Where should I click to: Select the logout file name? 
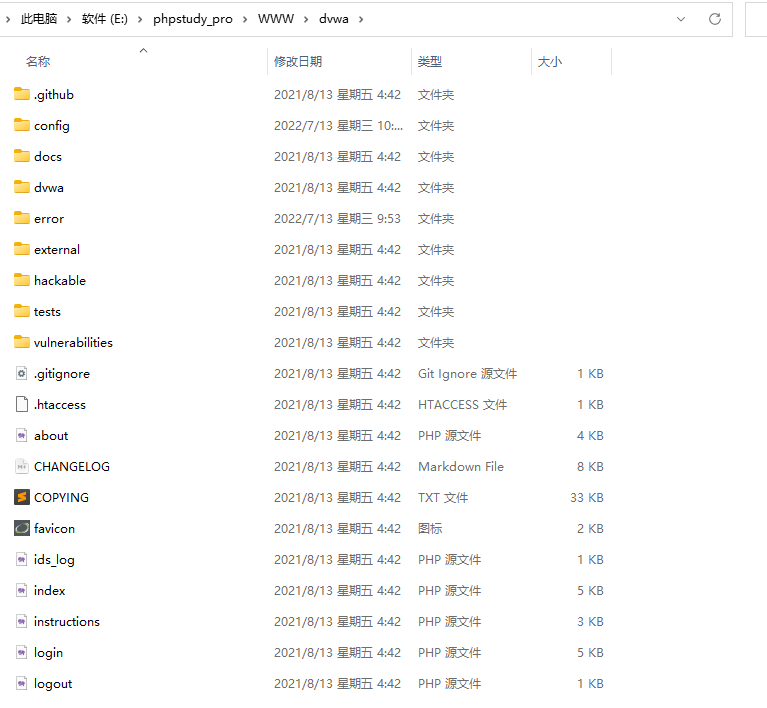click(53, 684)
